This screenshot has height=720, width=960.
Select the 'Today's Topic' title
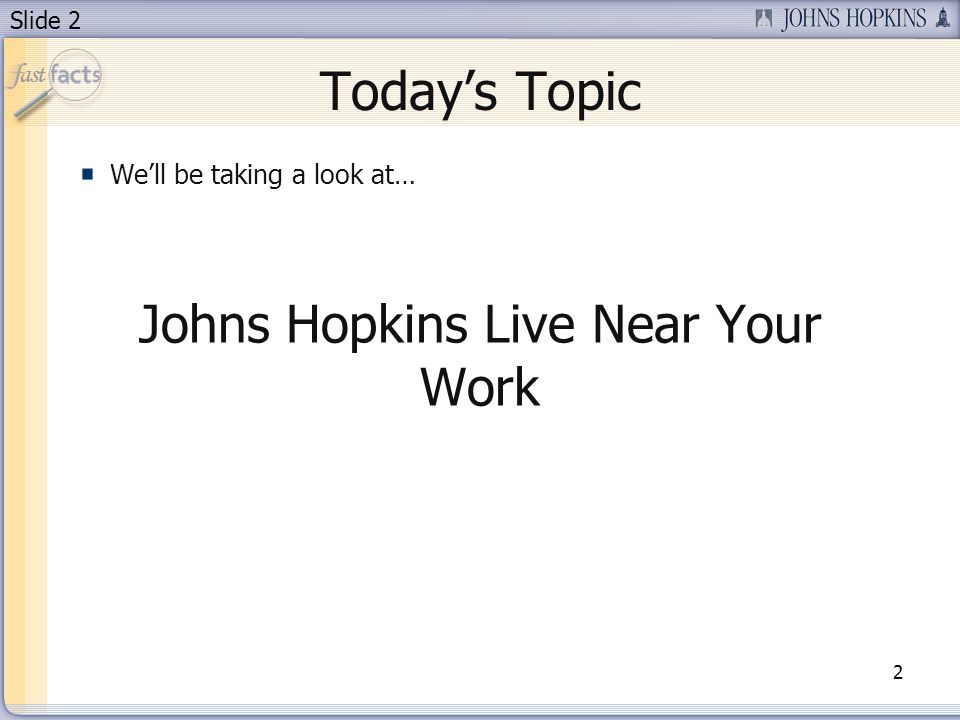(x=481, y=92)
